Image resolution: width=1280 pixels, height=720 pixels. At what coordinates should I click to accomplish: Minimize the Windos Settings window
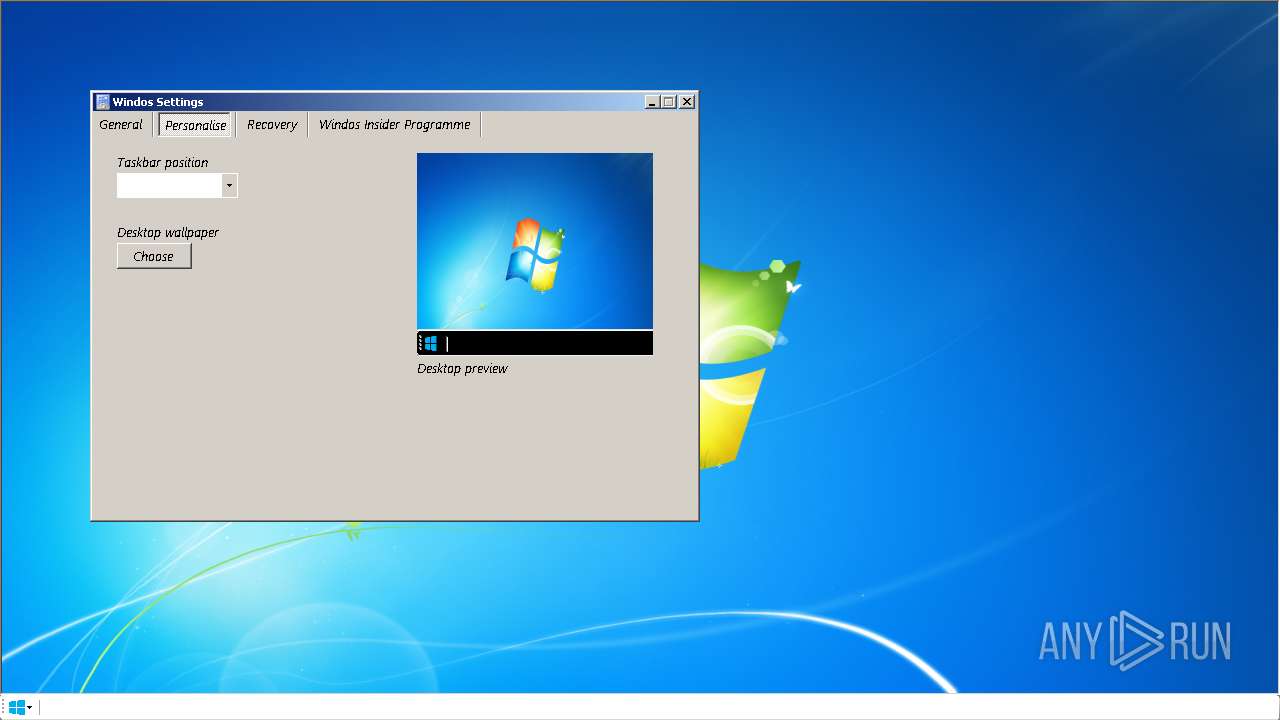click(652, 102)
